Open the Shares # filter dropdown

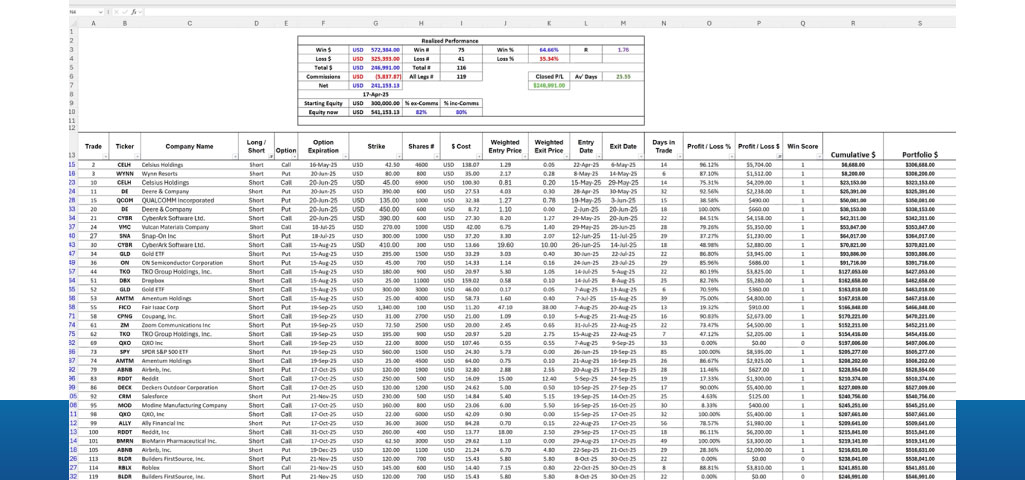click(438, 156)
